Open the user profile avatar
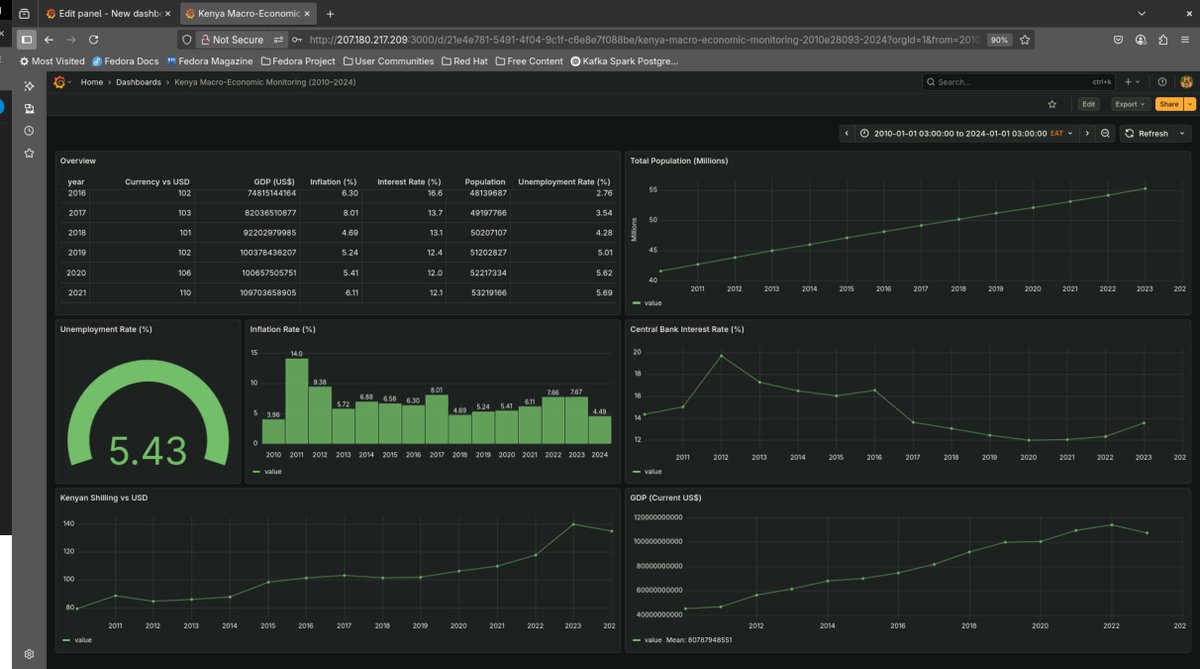 (1186, 82)
